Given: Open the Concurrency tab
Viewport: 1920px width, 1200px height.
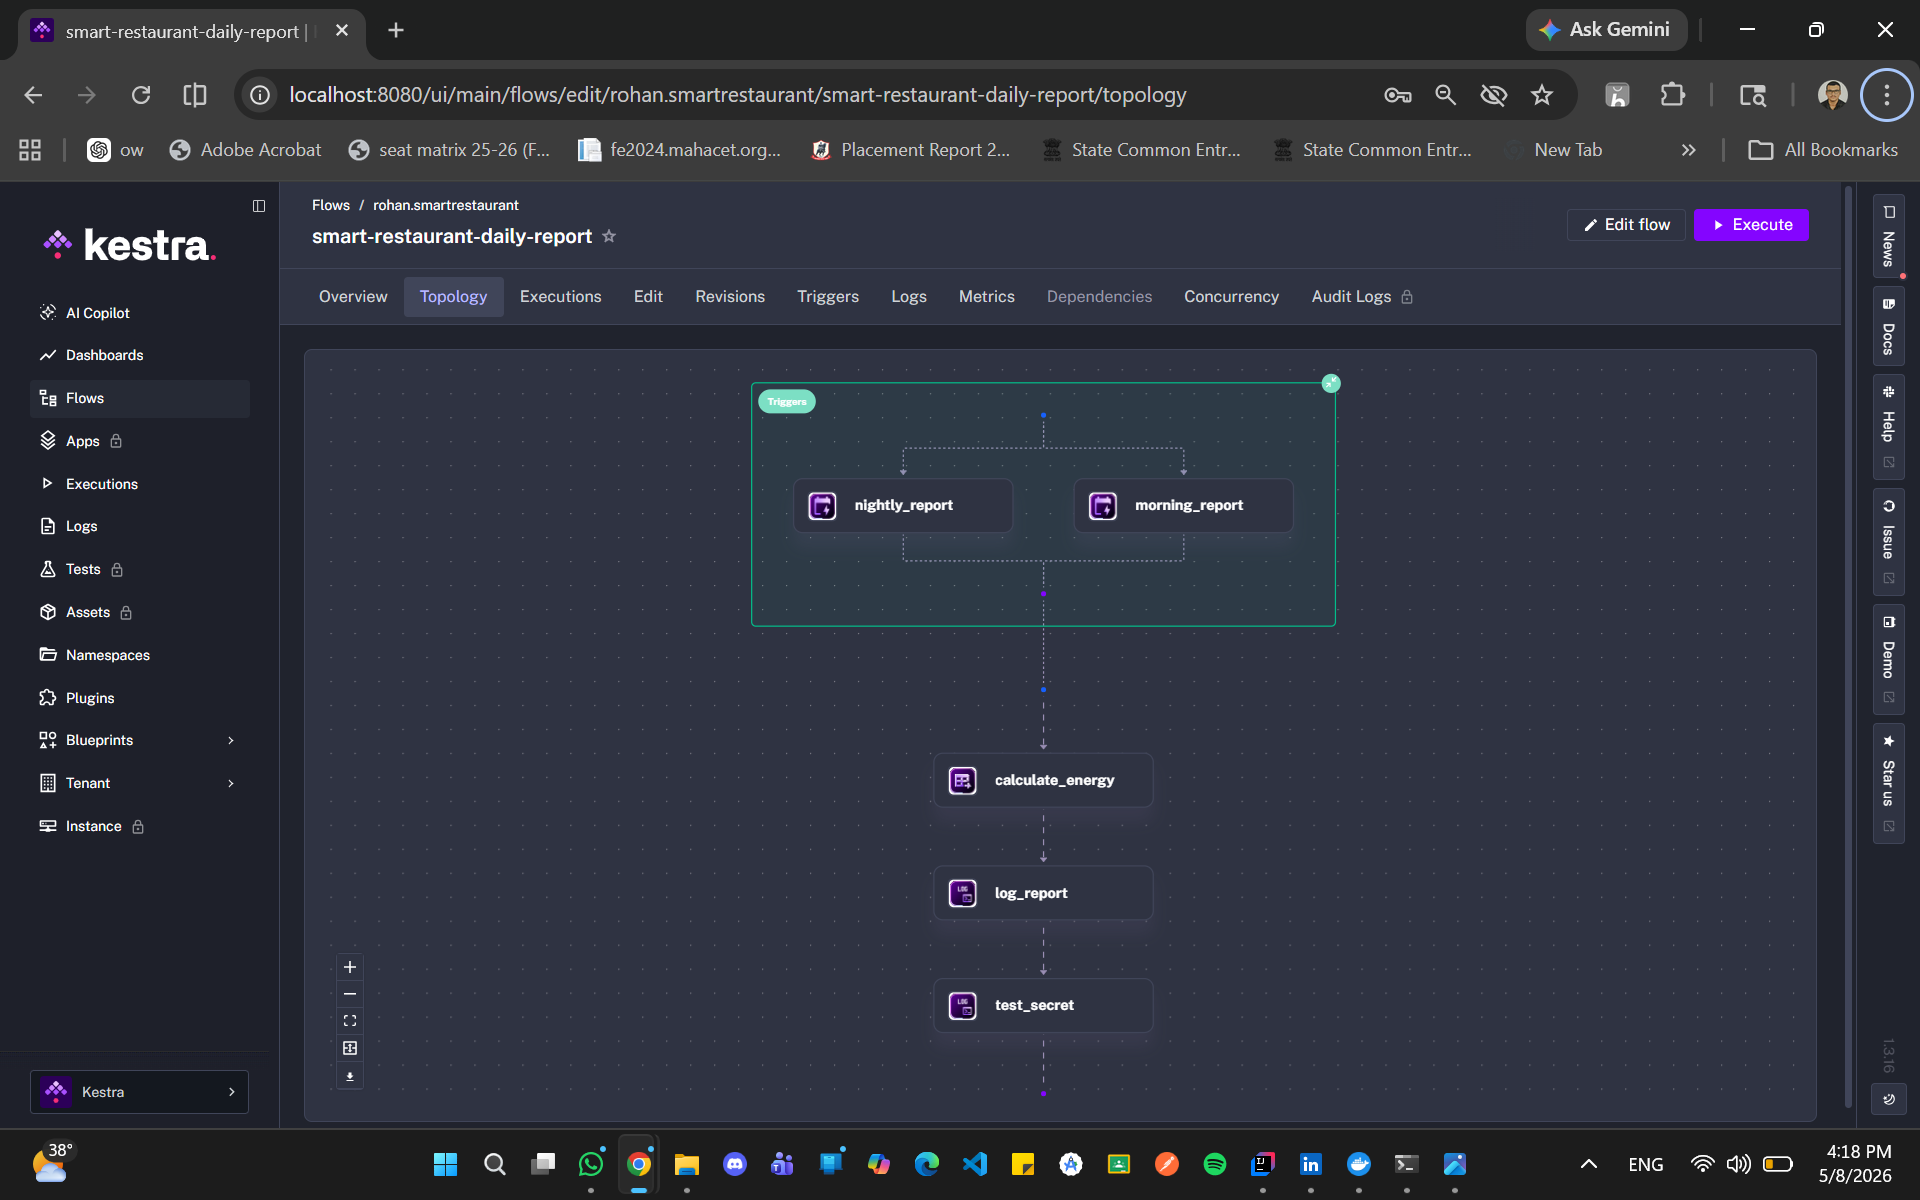Looking at the screenshot, I should [x=1232, y=297].
